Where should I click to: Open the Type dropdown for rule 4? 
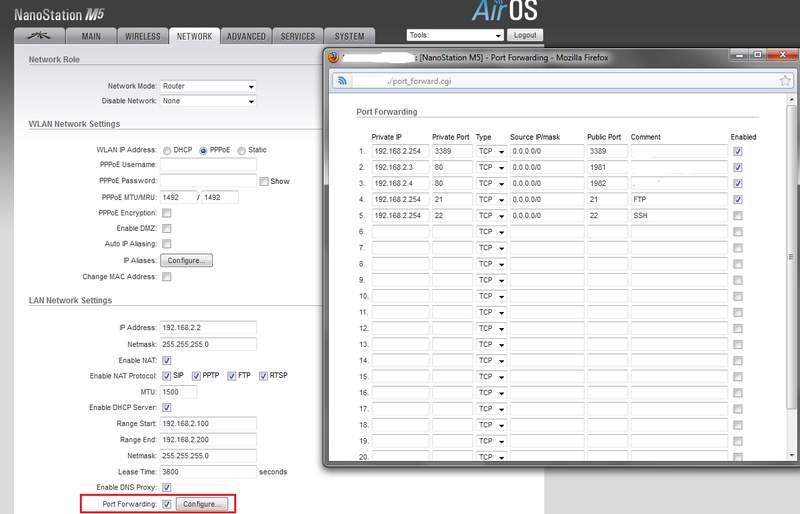(492, 200)
